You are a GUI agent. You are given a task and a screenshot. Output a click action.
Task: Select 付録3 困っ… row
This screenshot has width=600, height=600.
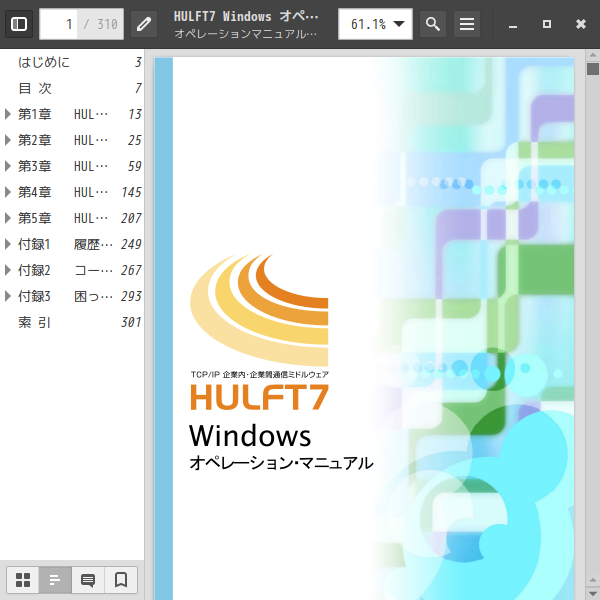tap(72, 296)
